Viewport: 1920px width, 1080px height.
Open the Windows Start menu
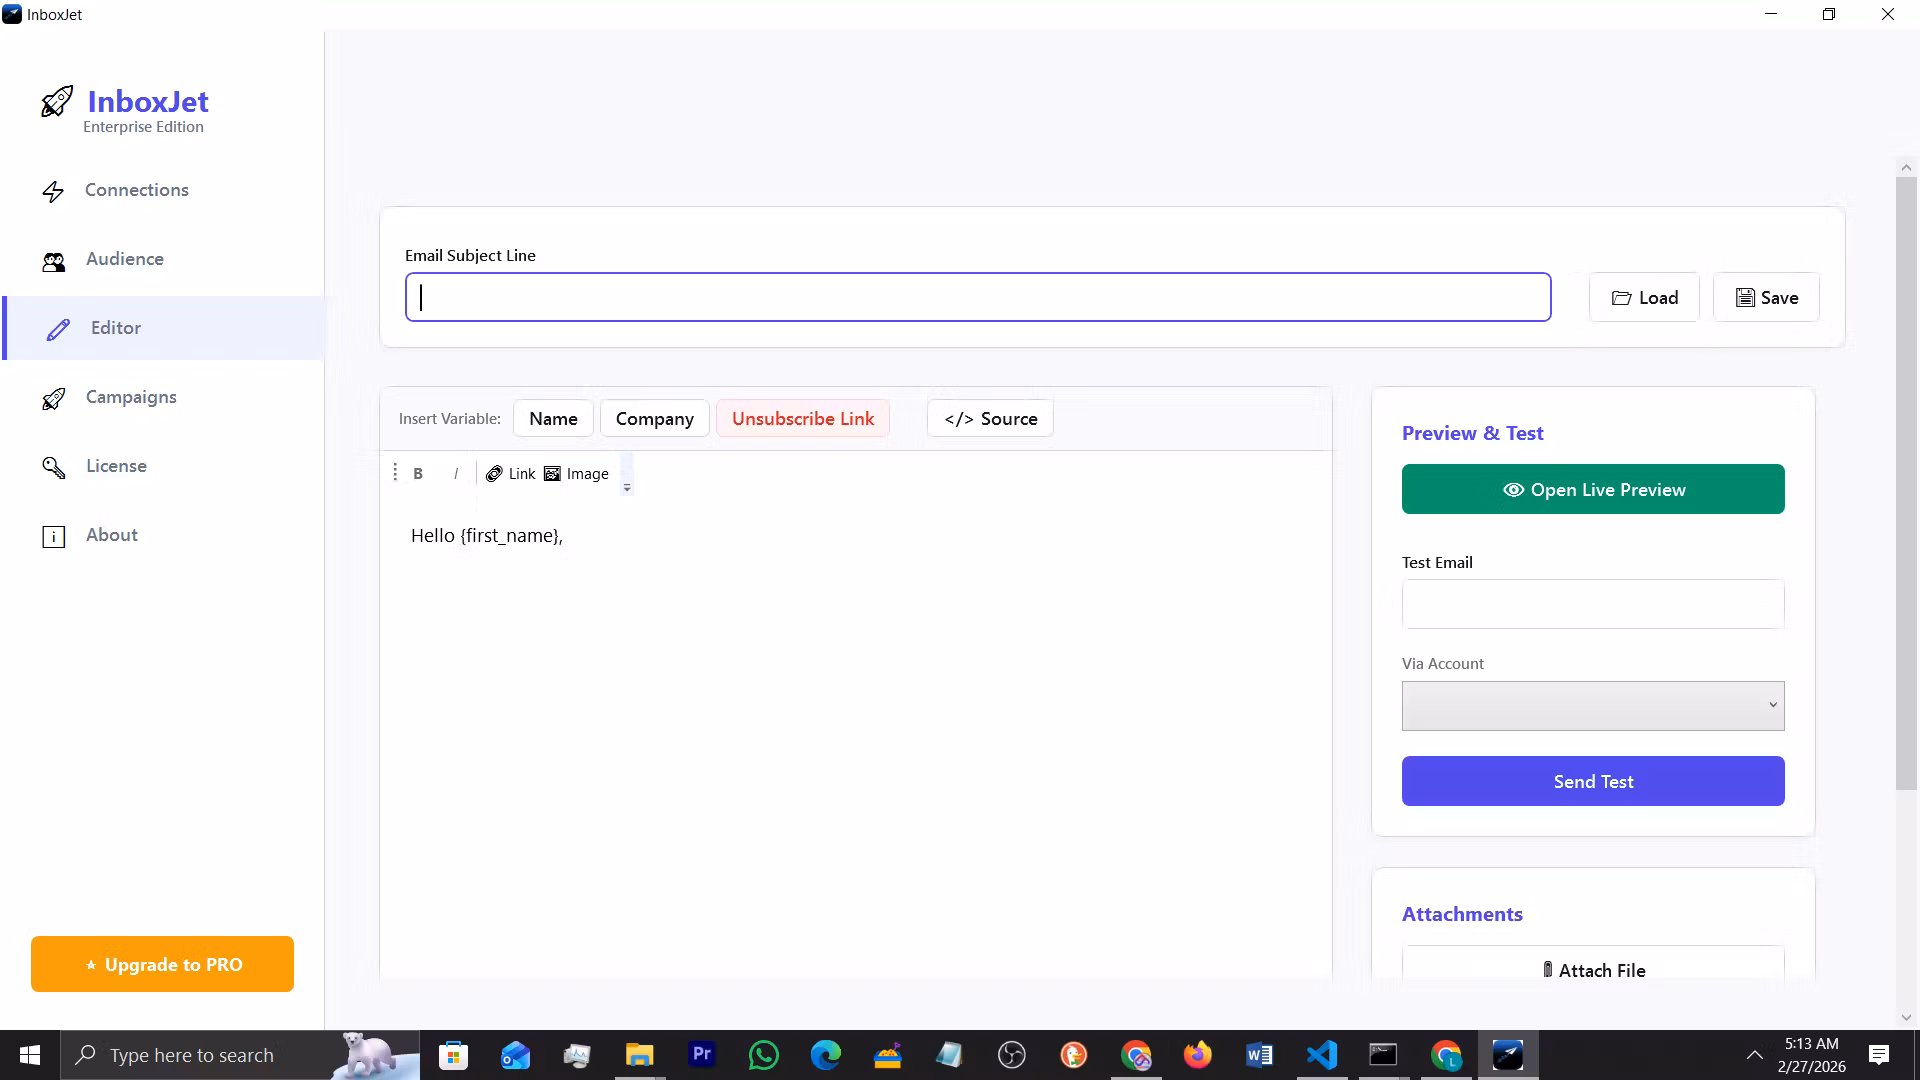[x=30, y=1055]
